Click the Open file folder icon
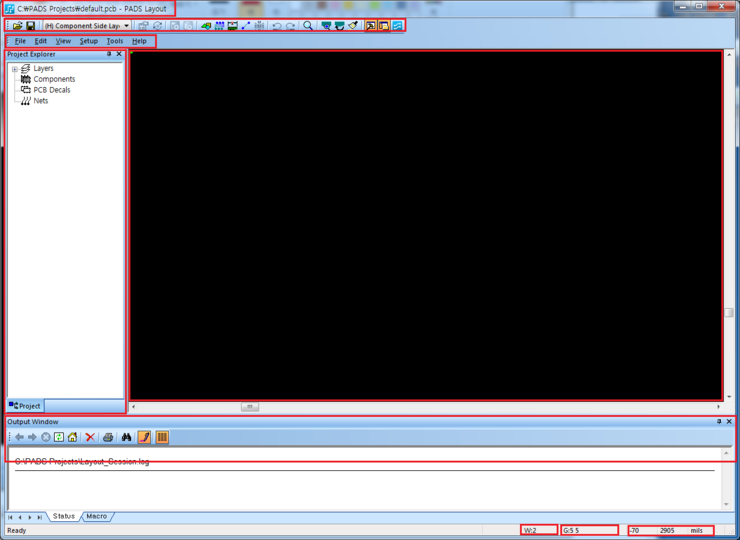The image size is (740, 540). (17, 26)
